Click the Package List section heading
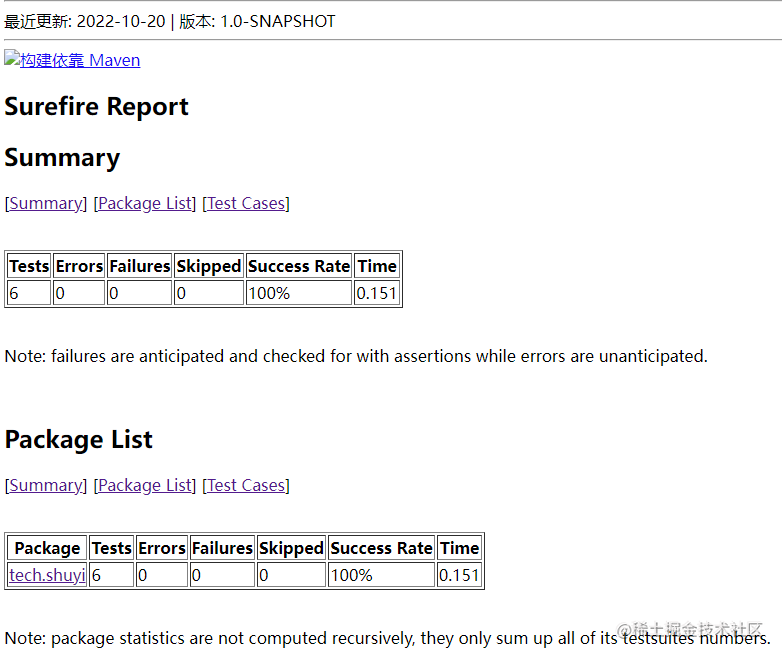Screen dimensions: 782x658 (78, 439)
